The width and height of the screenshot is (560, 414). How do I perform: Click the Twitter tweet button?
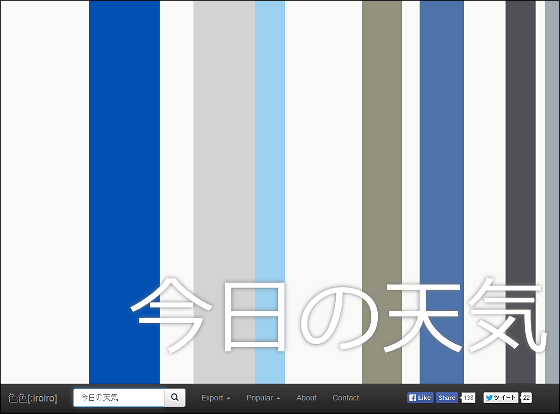tap(501, 398)
